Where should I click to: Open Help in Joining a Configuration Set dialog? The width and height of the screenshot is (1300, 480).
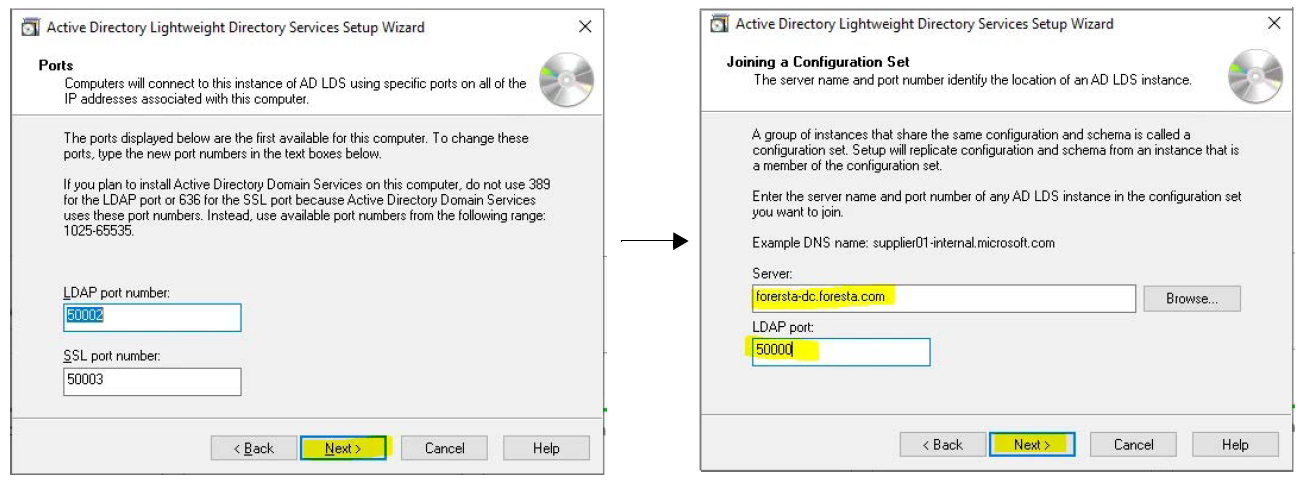coord(1235,444)
